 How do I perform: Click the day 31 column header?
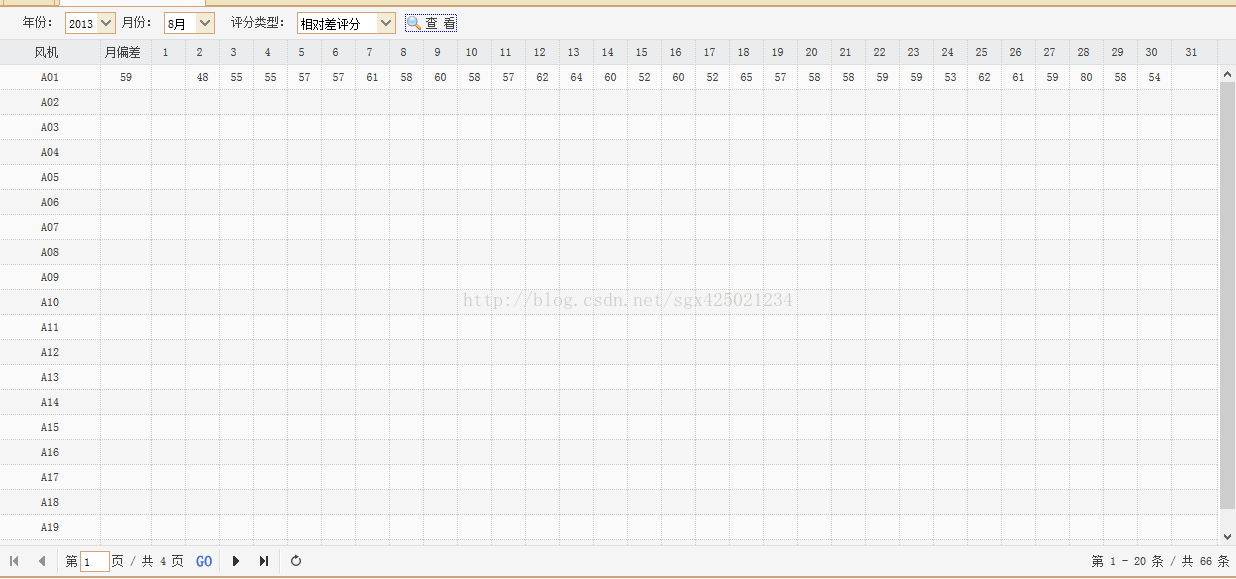[1194, 52]
